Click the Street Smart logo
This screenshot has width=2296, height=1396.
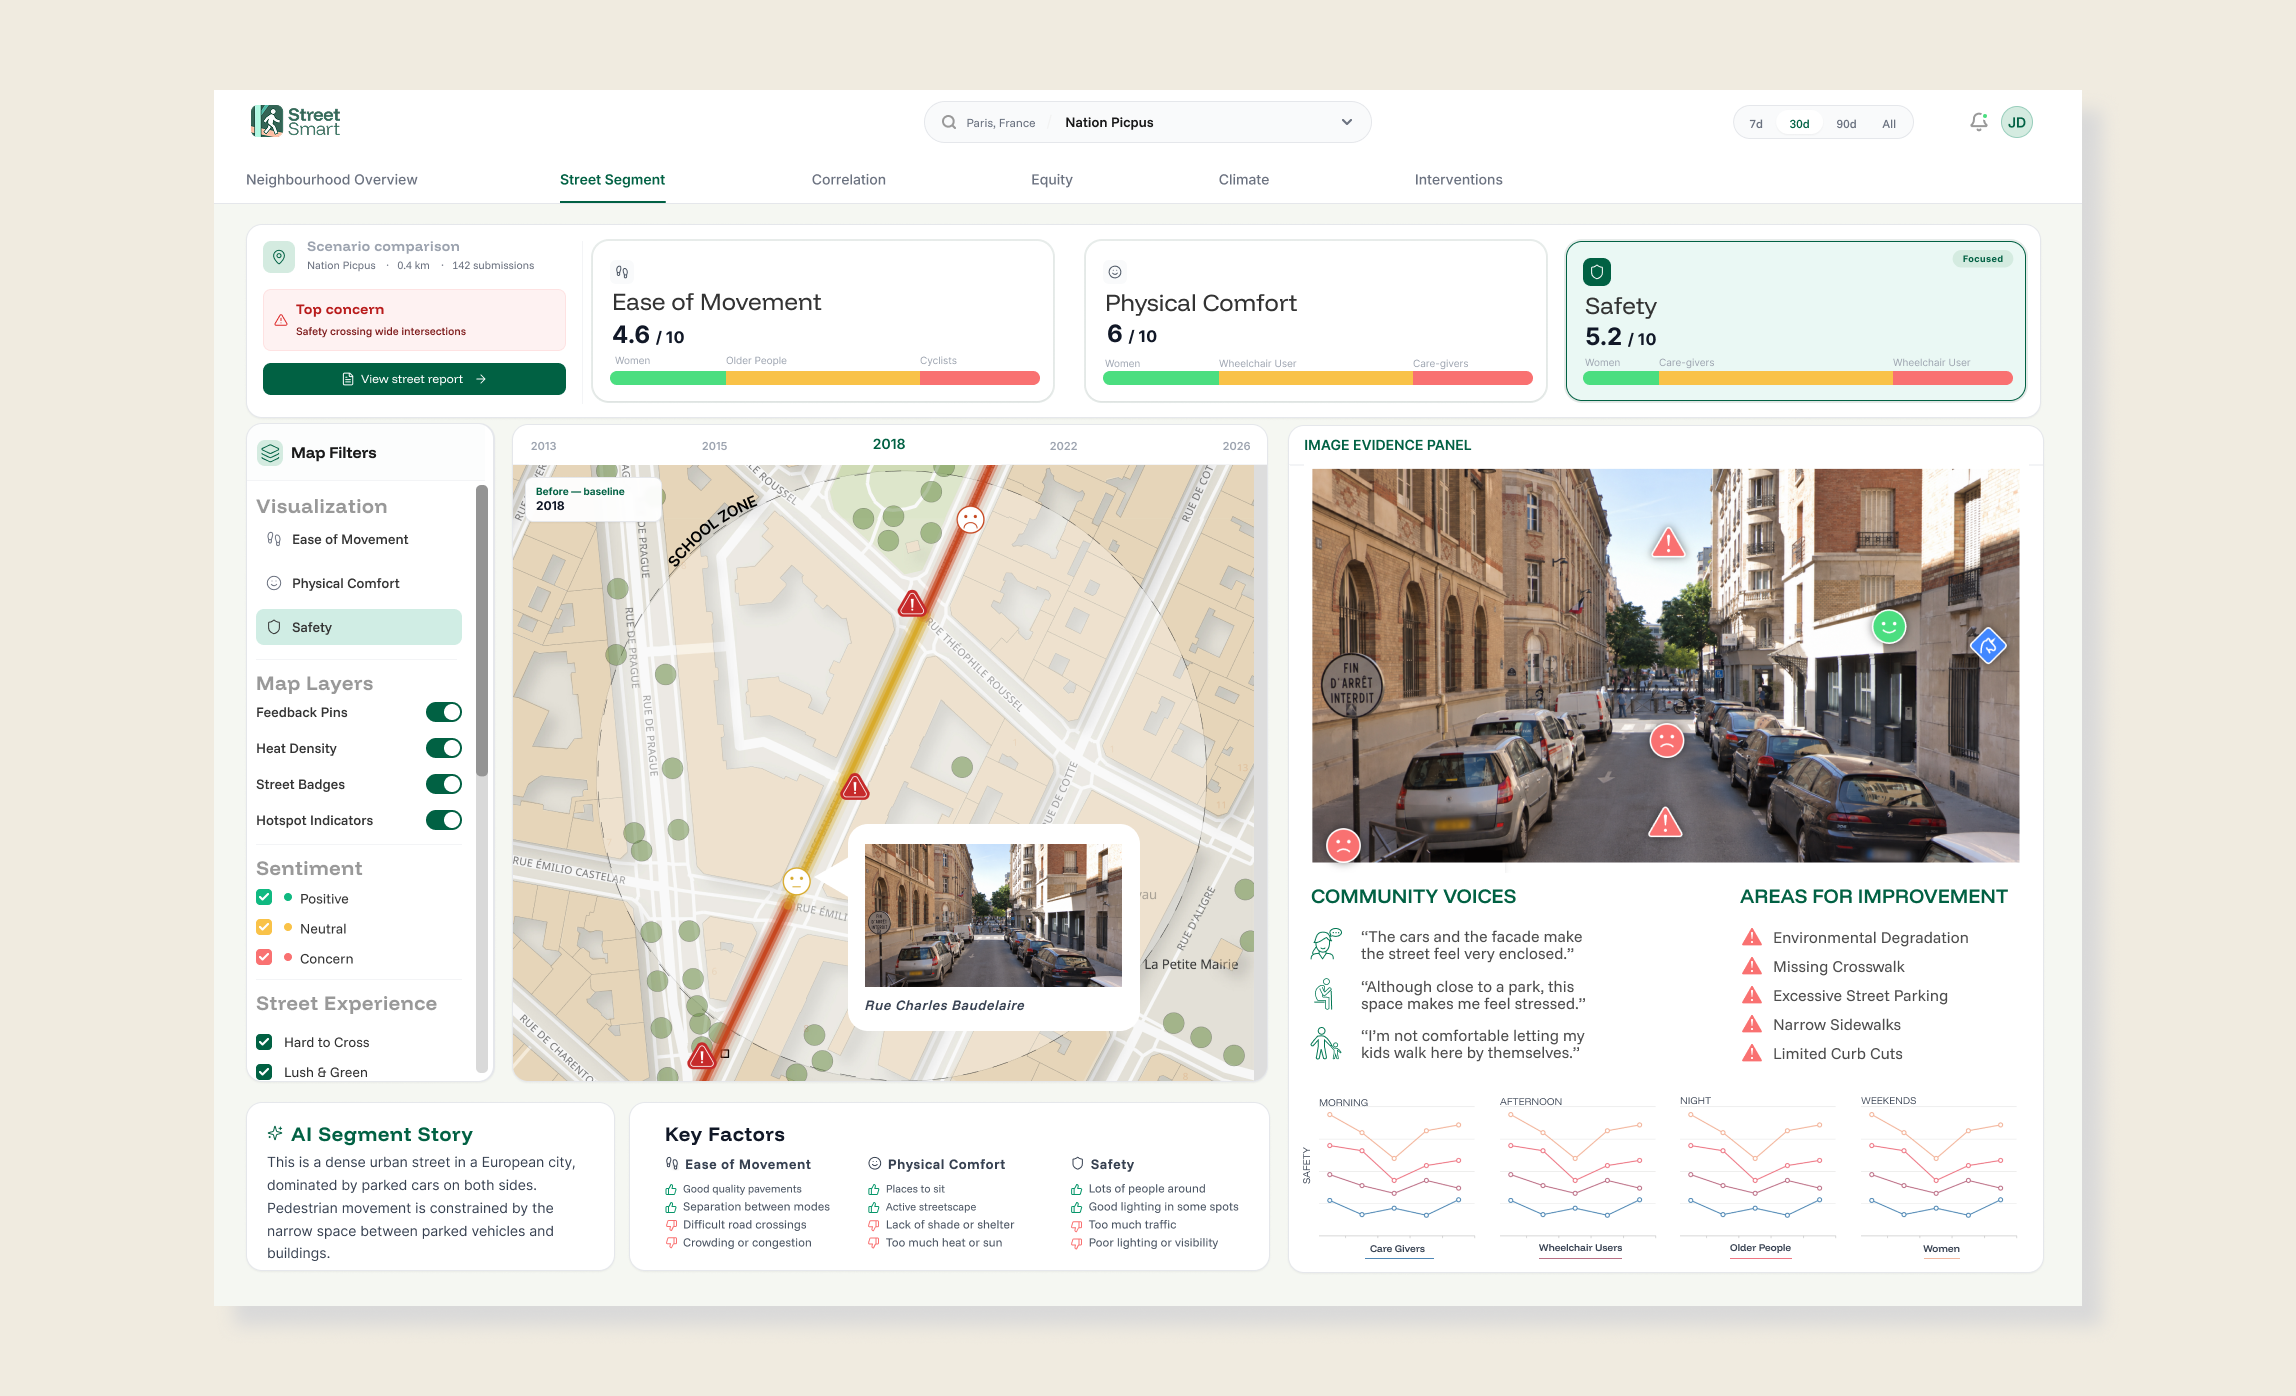295,122
